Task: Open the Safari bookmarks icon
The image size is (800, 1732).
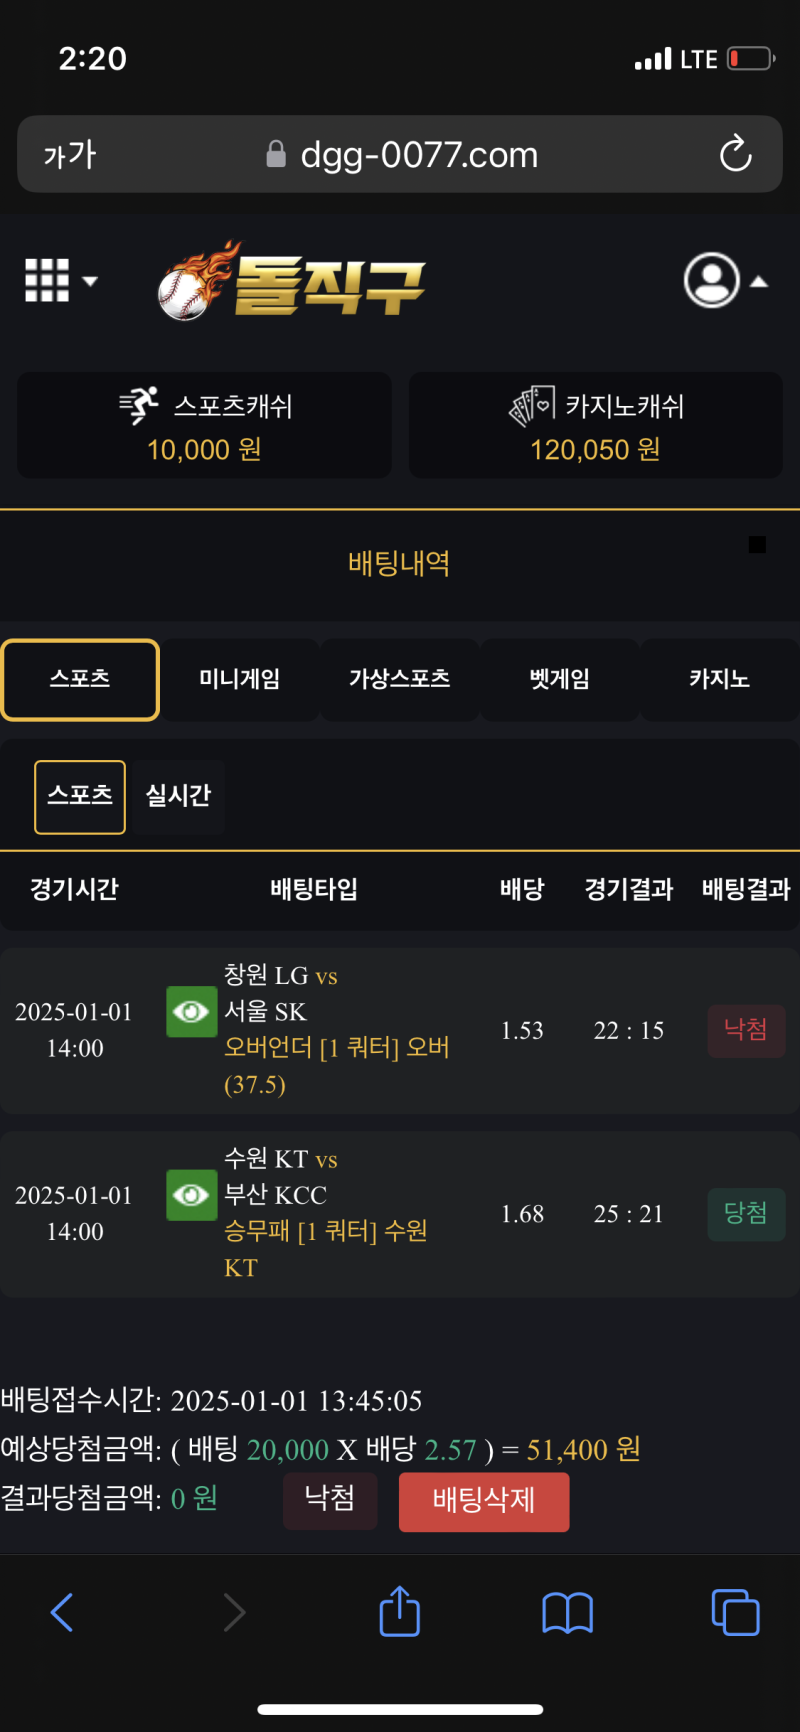Action: click(x=567, y=1612)
